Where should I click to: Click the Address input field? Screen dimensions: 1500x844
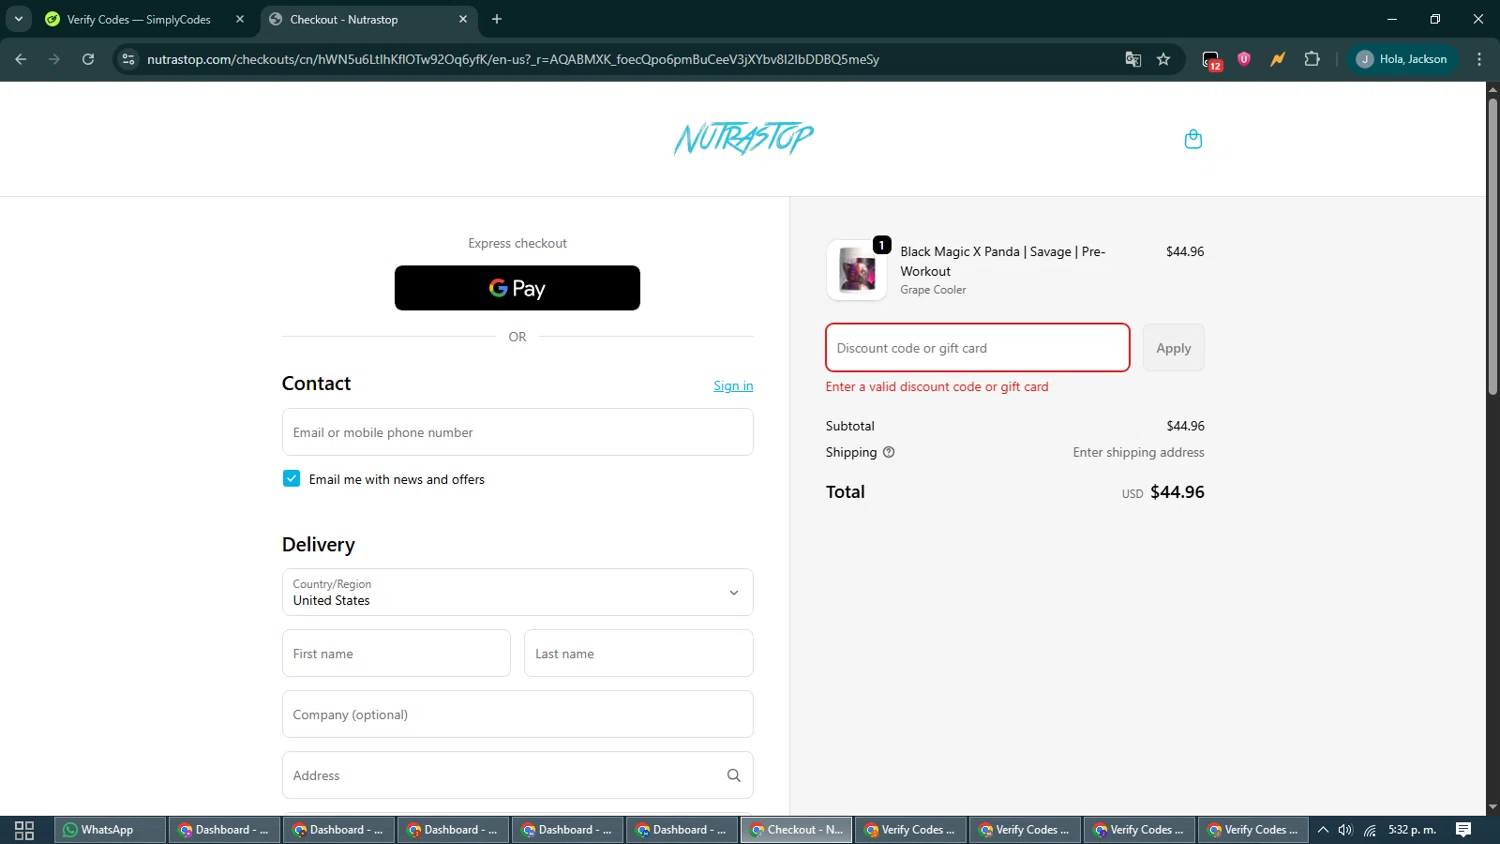[517, 775]
